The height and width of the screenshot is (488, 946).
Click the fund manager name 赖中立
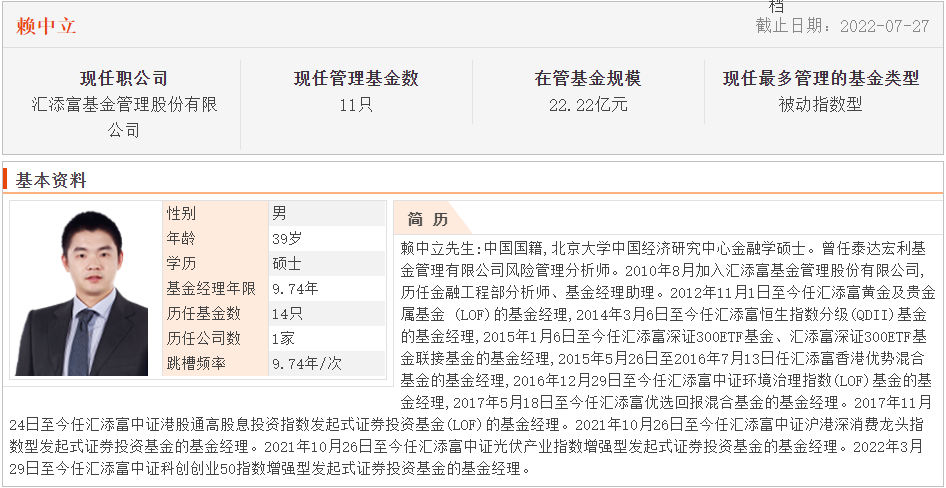point(46,26)
